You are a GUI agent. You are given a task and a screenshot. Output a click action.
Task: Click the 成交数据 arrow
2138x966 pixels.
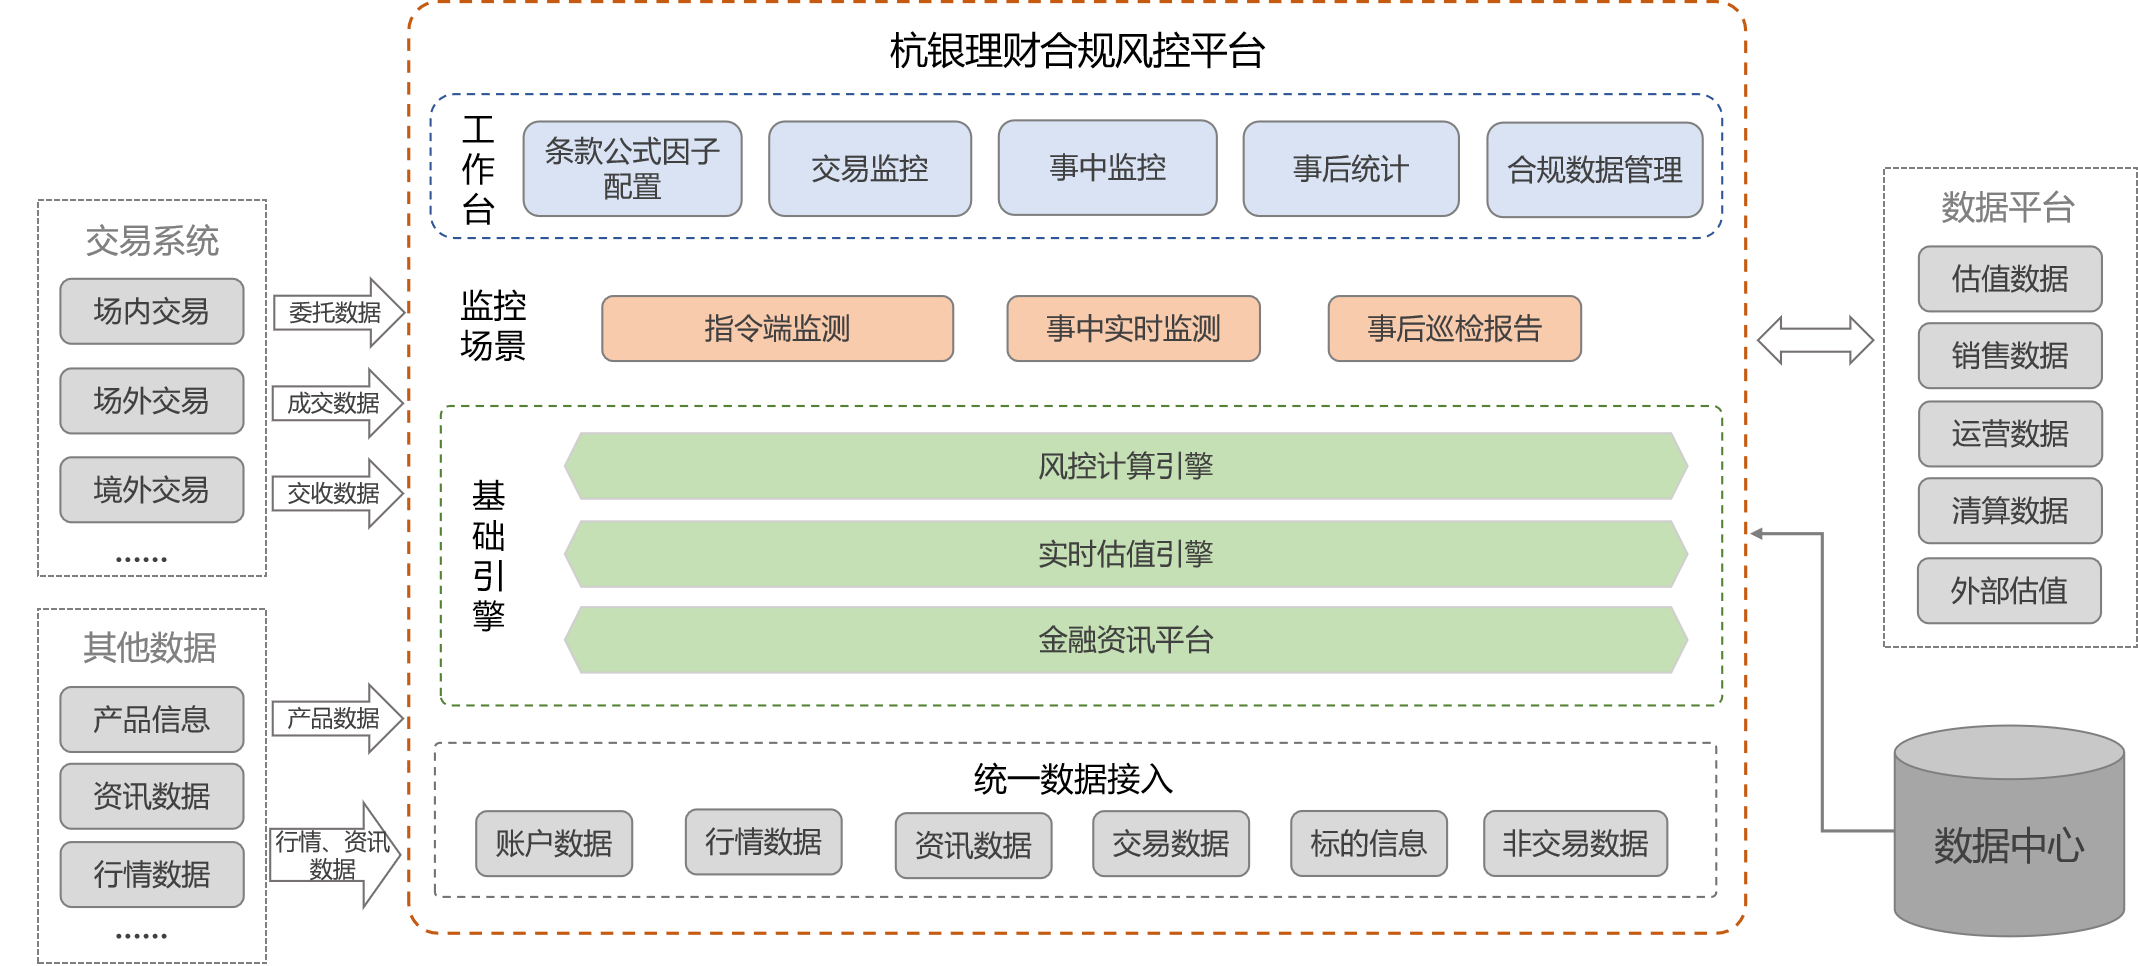pos(337,403)
